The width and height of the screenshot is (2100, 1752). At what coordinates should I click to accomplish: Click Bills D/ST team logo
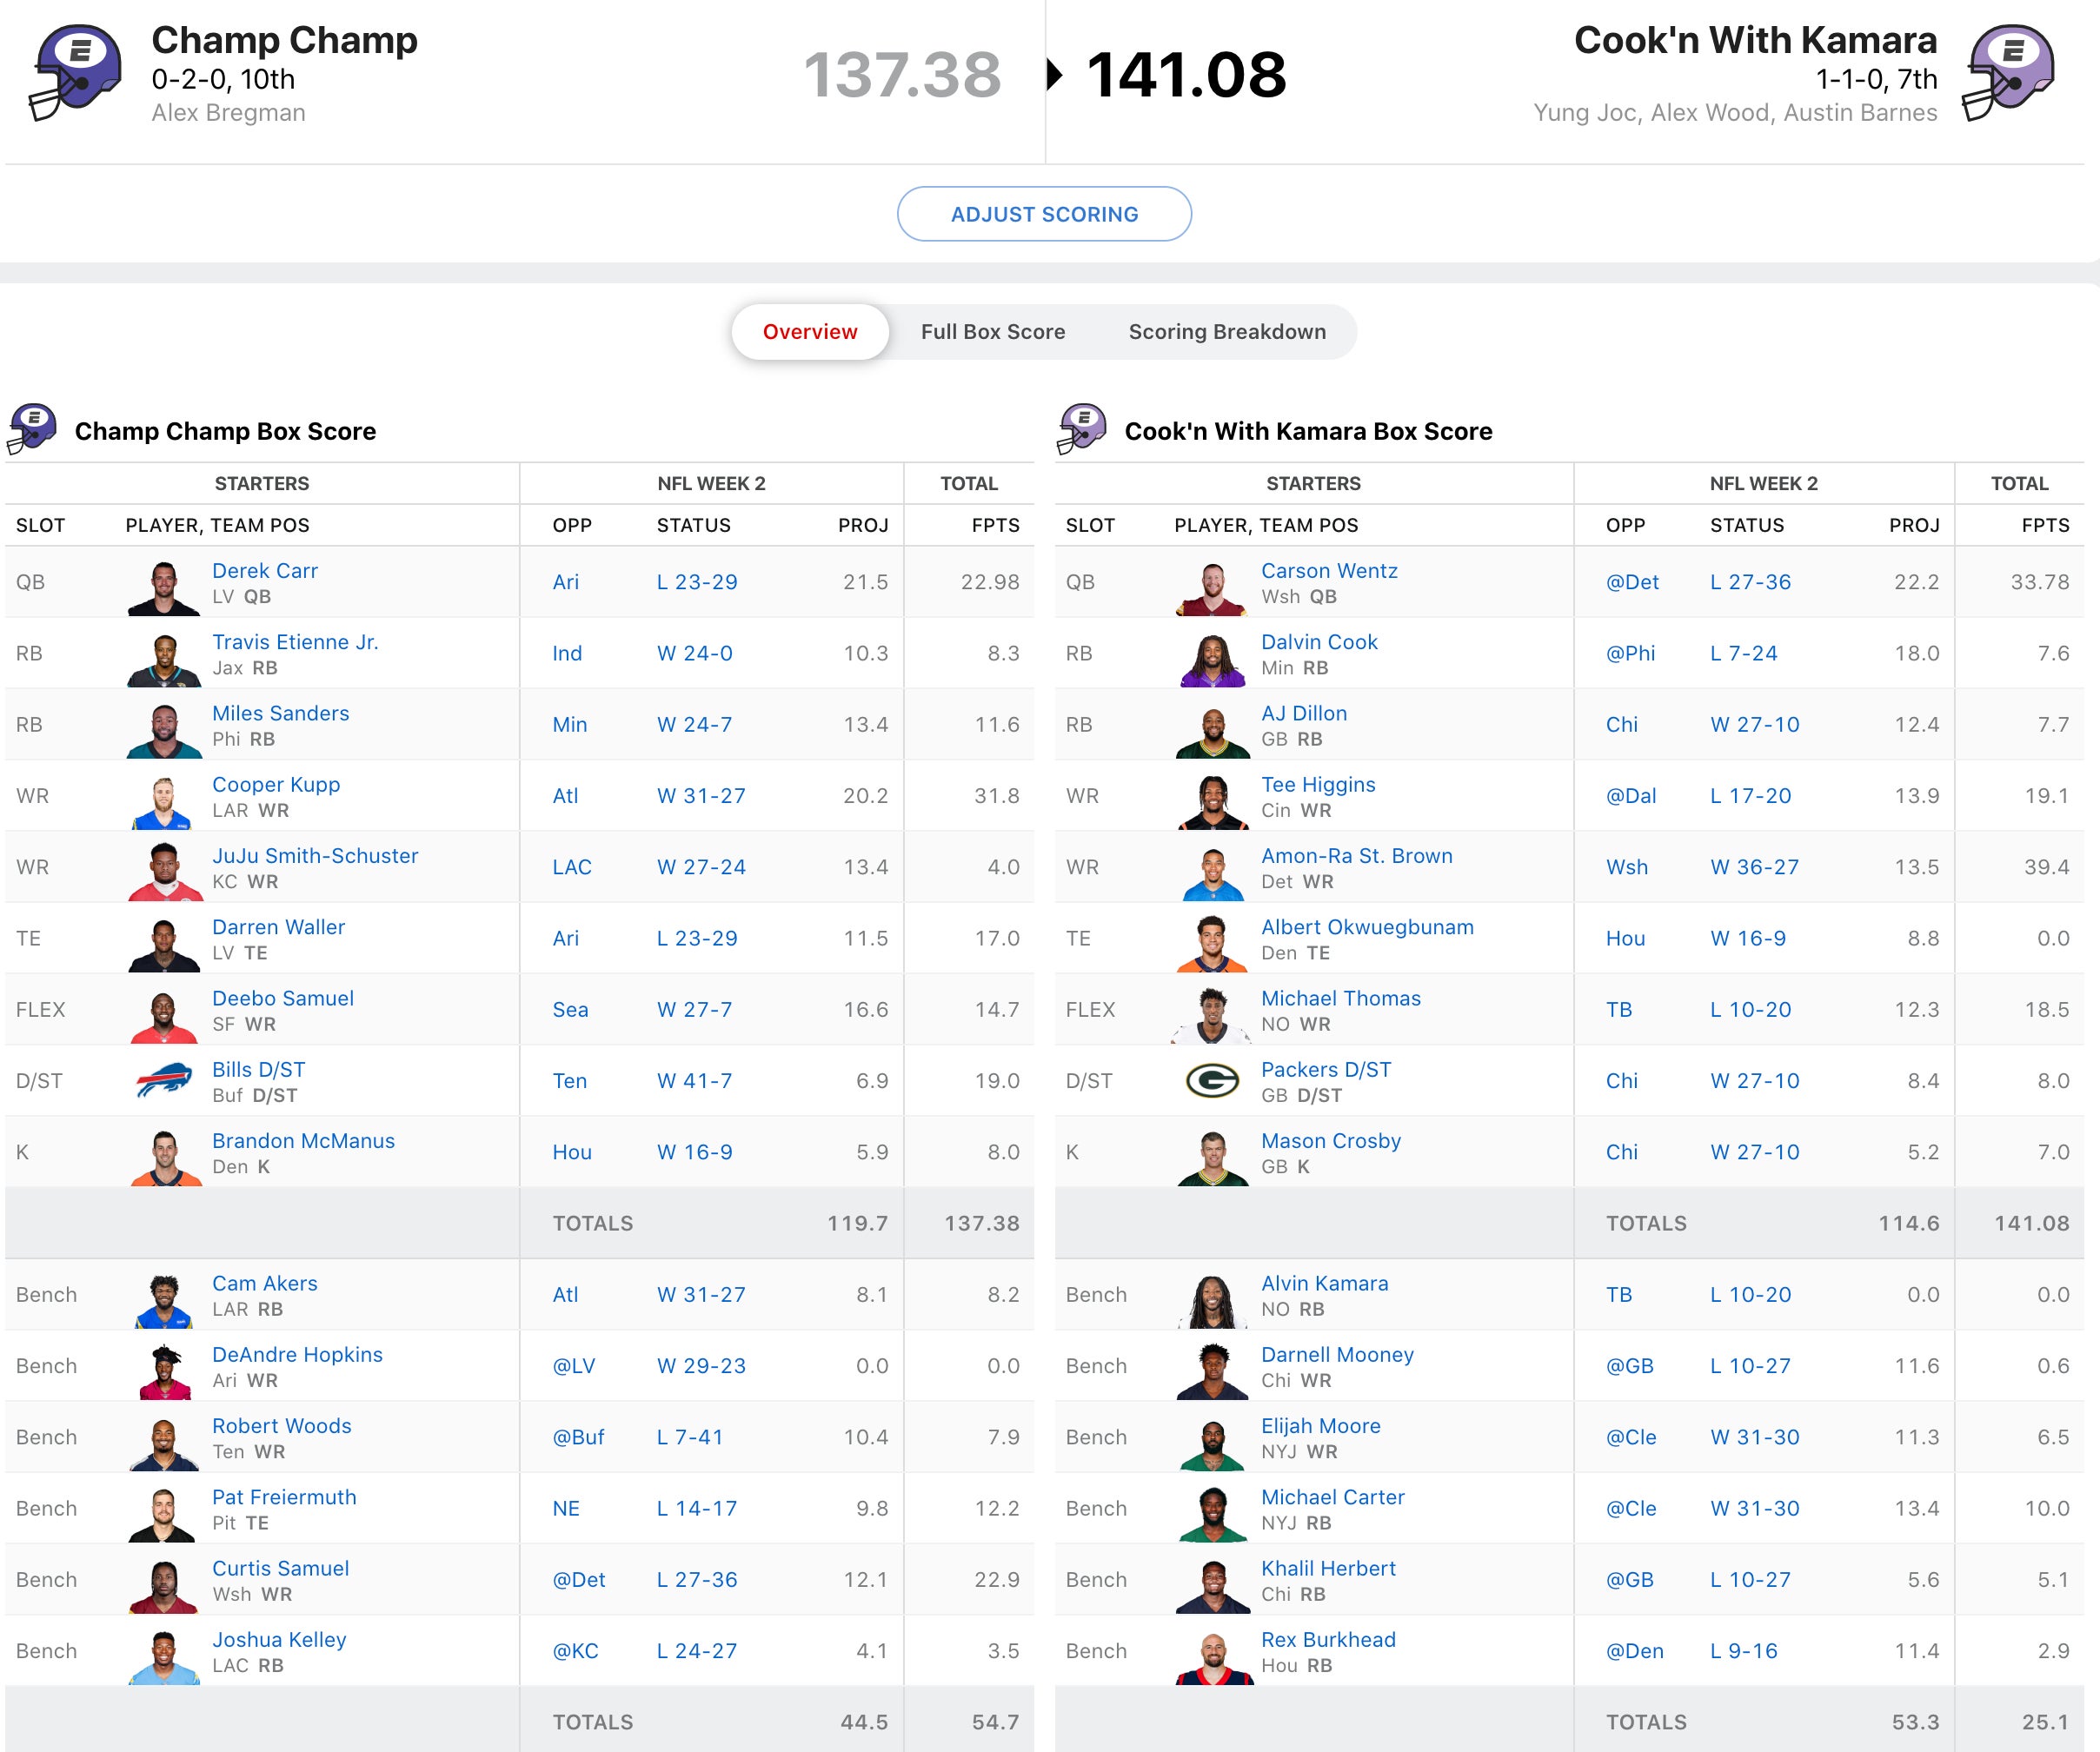tap(164, 1081)
